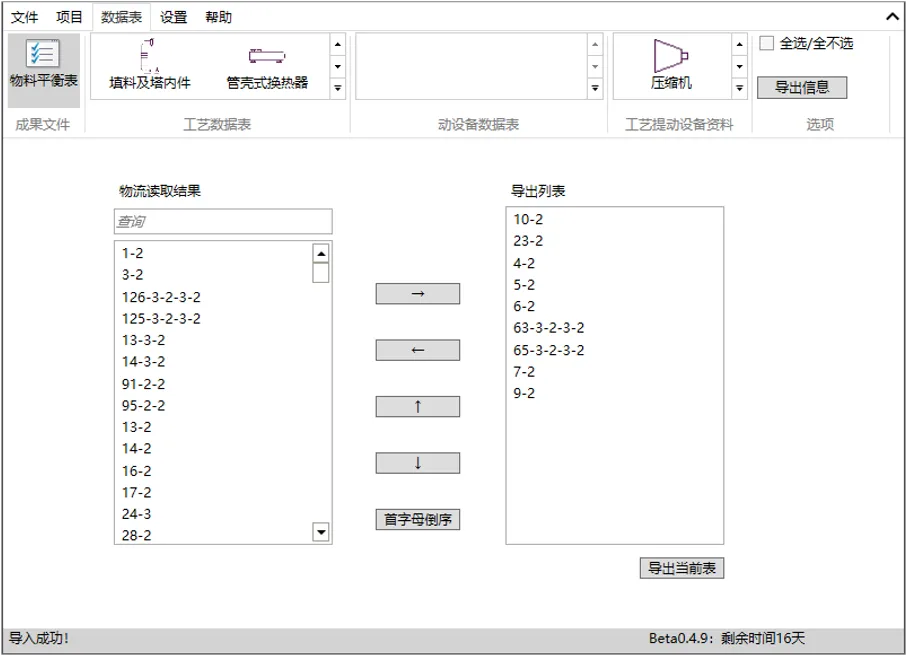Open the 物料平衡表 material balance icon

[x=43, y=69]
